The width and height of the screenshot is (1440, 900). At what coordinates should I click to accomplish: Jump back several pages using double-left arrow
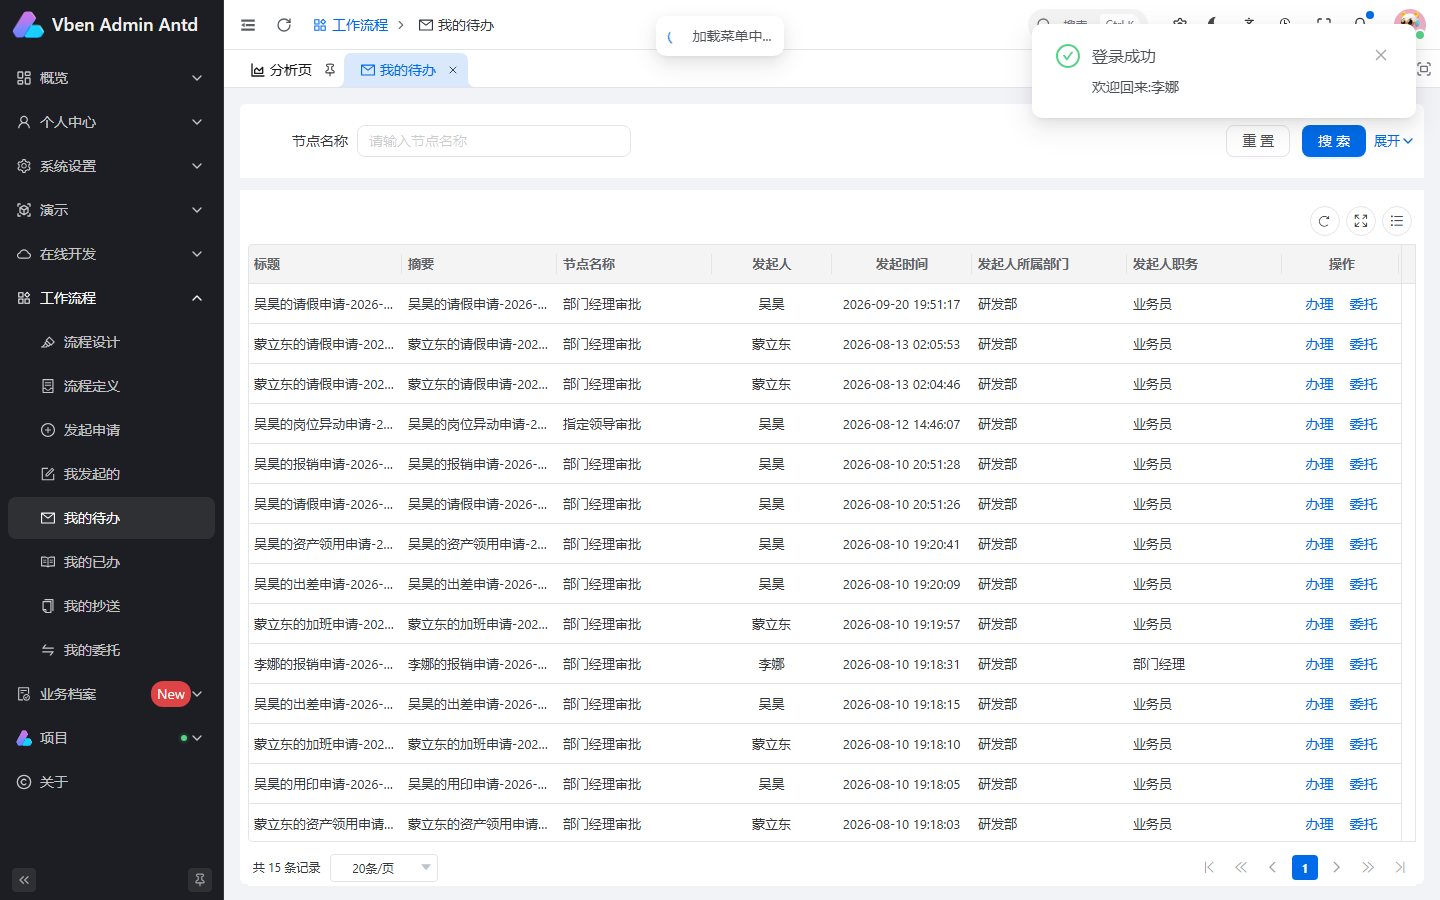click(1241, 868)
